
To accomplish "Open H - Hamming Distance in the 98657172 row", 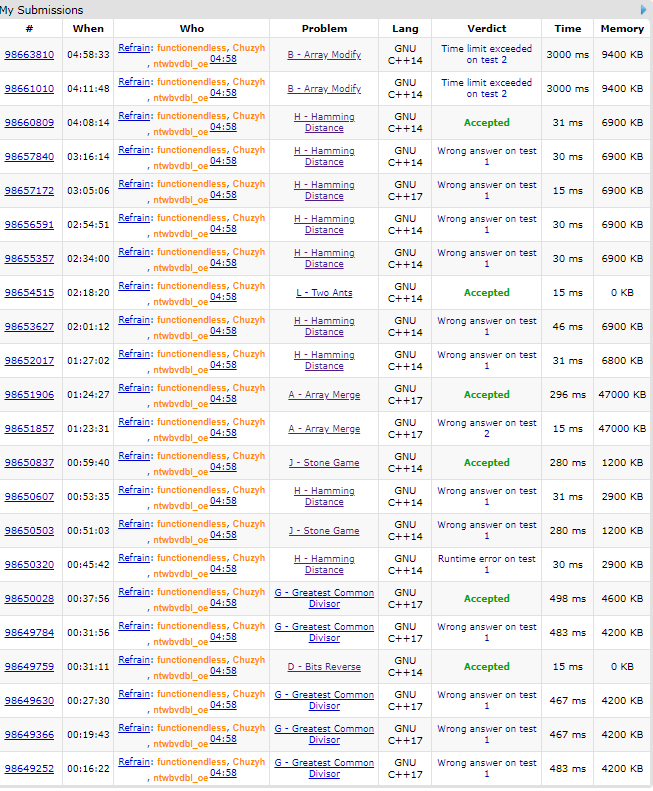I will [x=324, y=190].
